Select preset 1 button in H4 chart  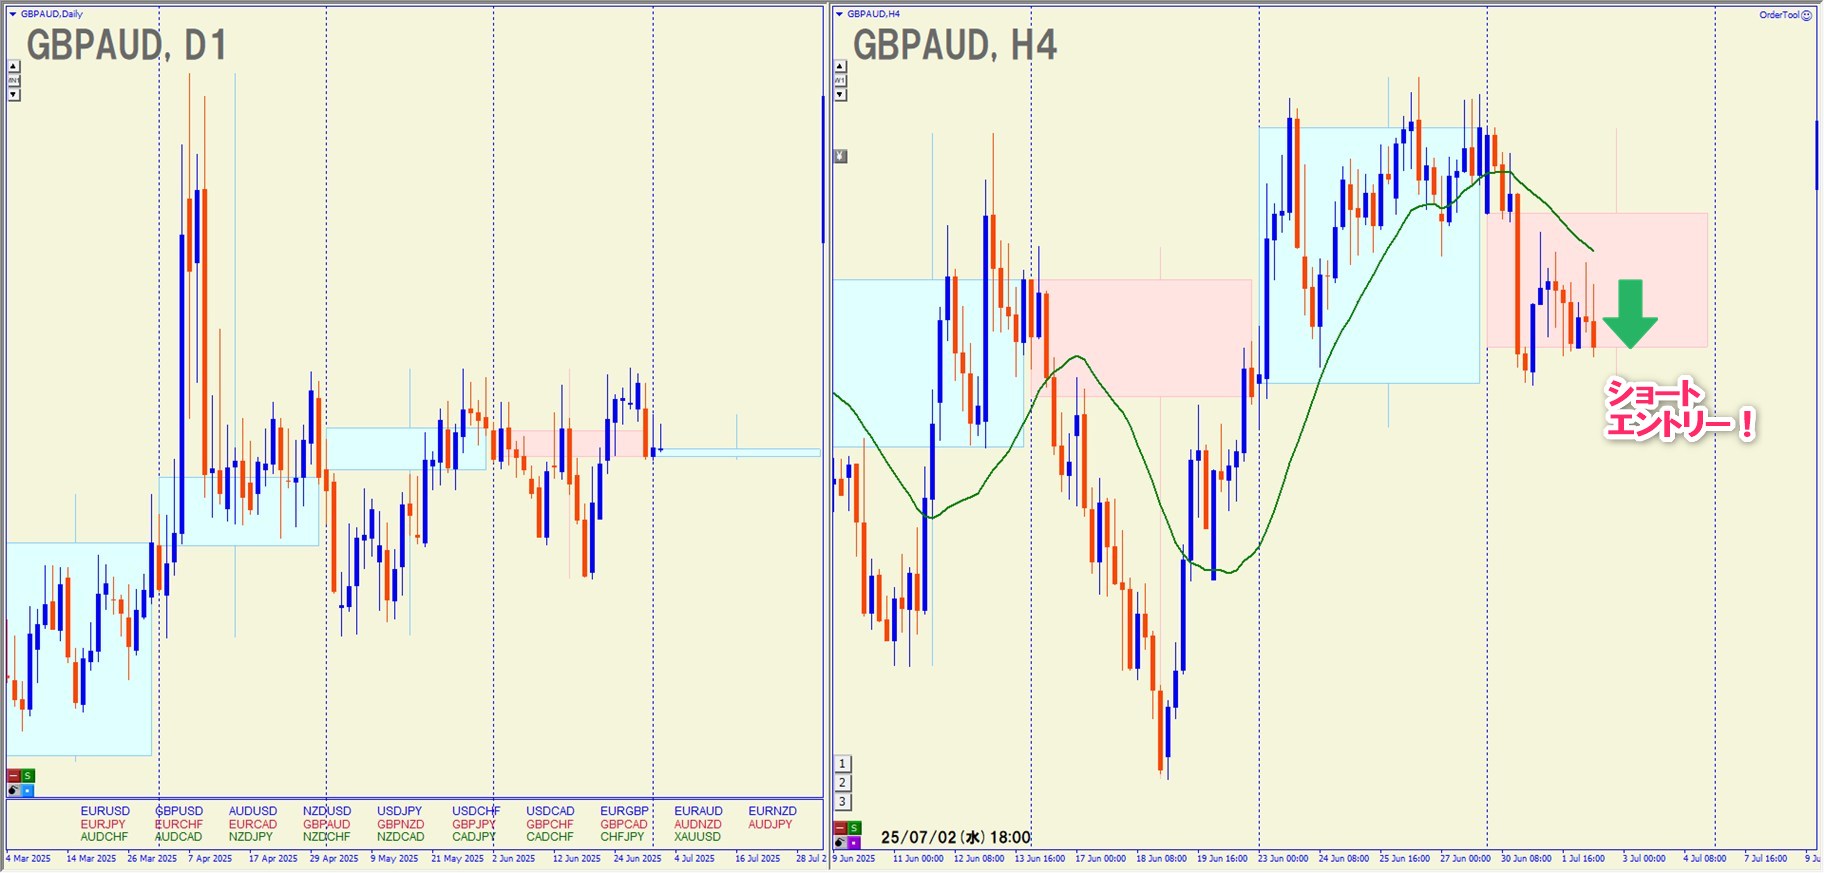[842, 764]
